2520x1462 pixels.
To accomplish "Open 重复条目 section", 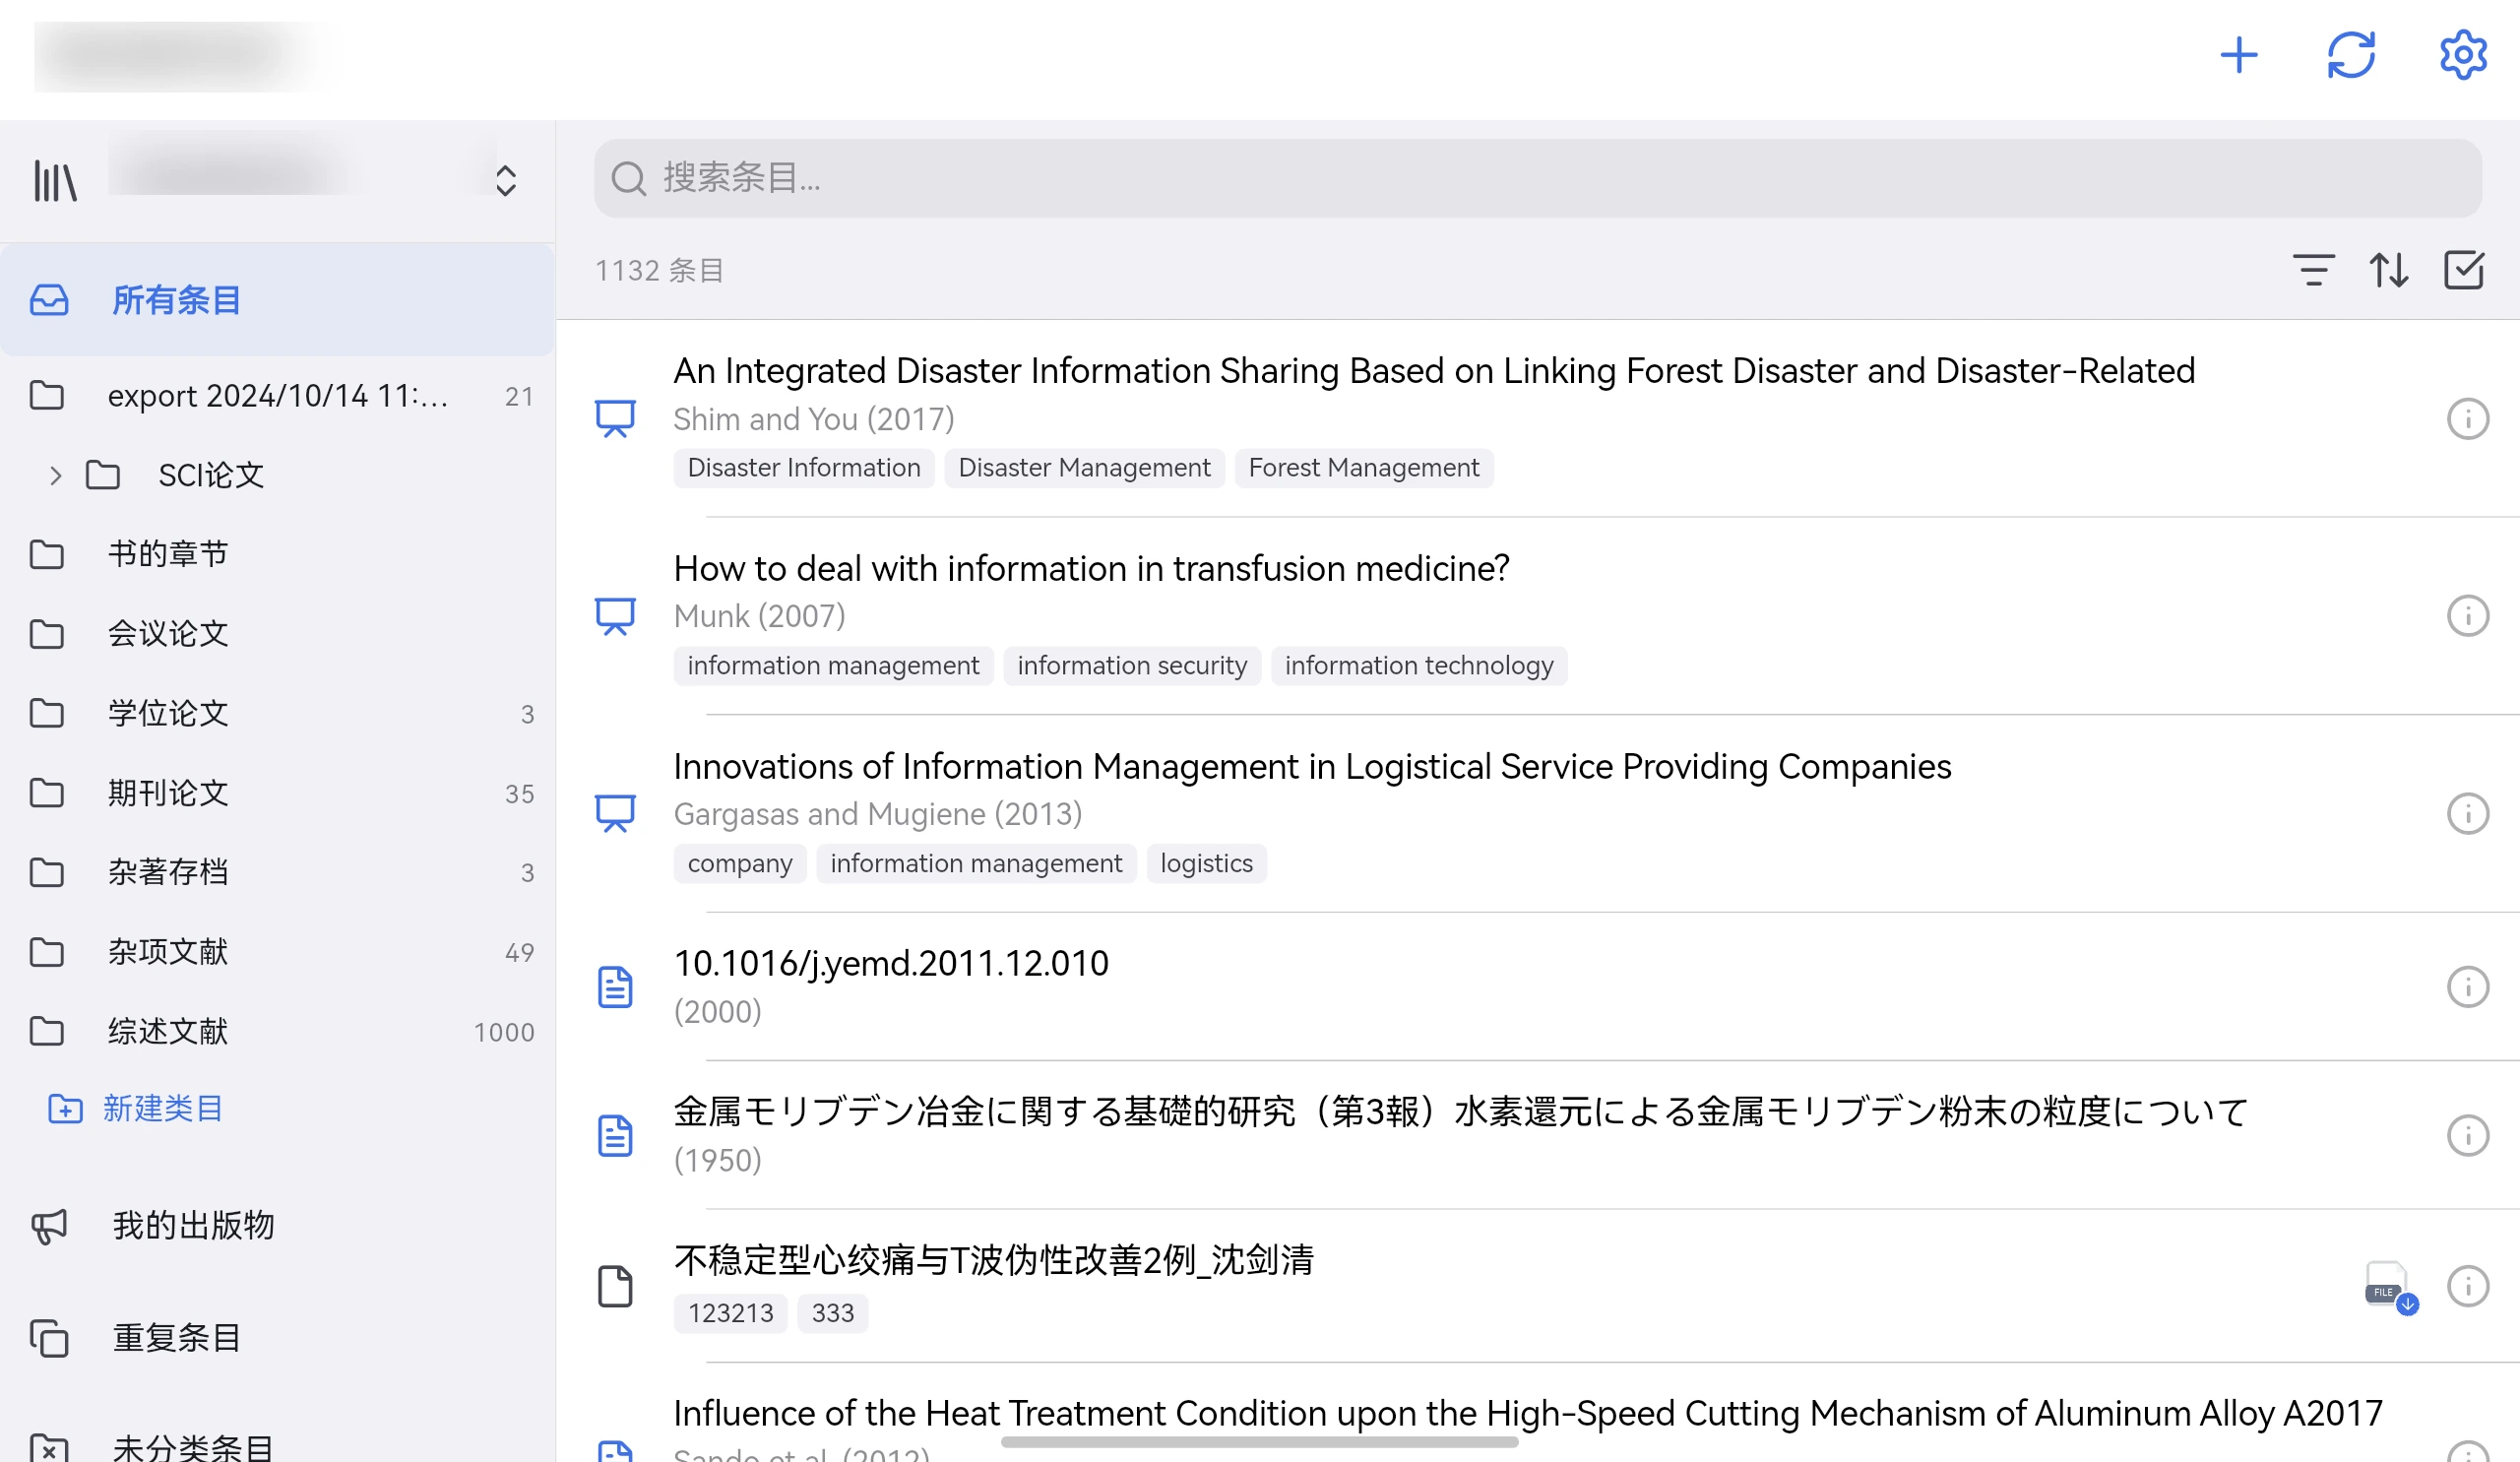I will click(277, 1338).
